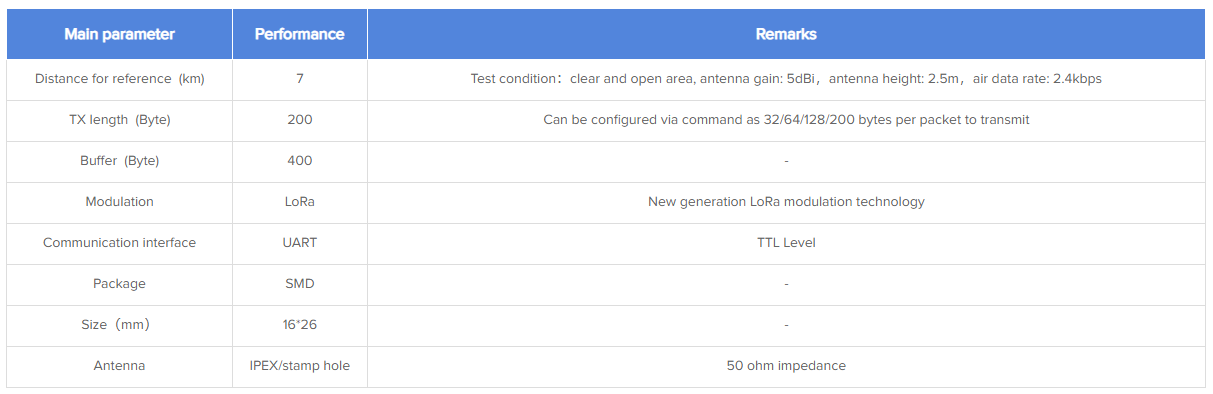Click the Main parameter column header

[x=119, y=34]
